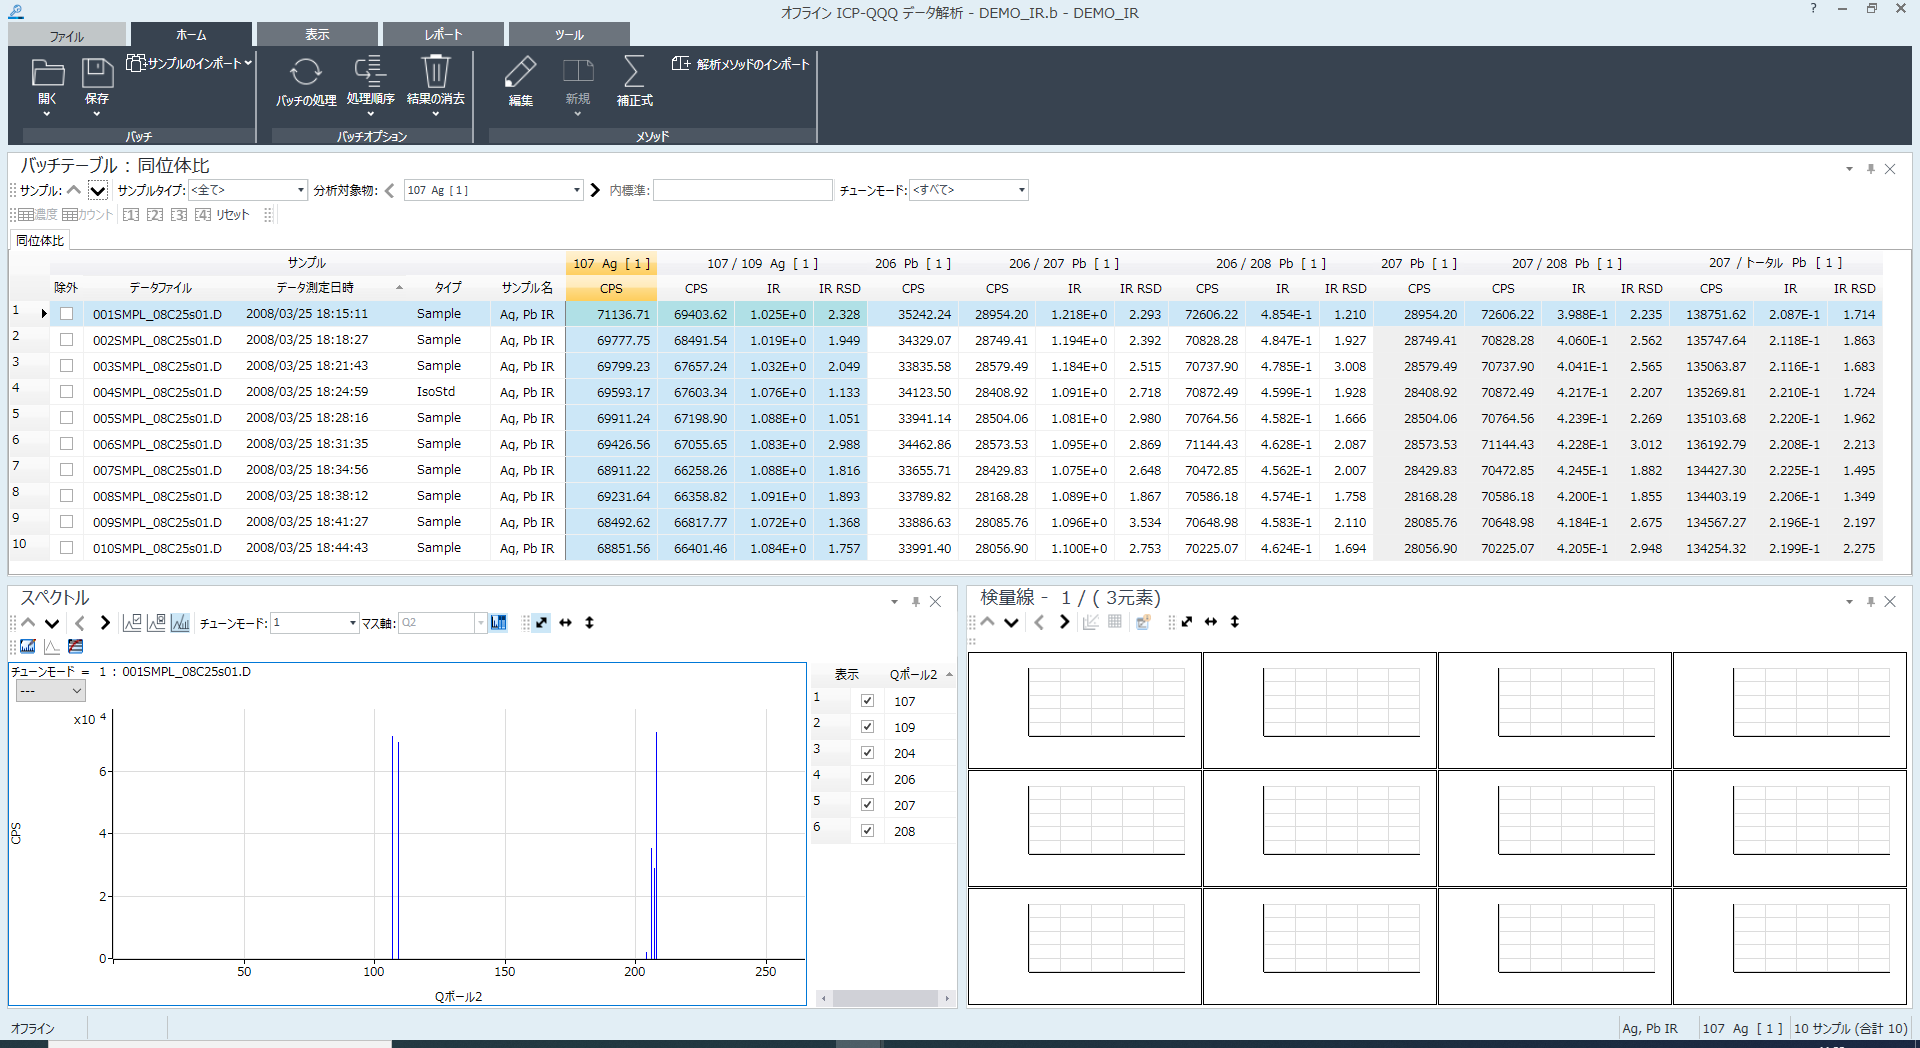Uncheck display of mass 107
The width and height of the screenshot is (1920, 1048).
click(867, 701)
